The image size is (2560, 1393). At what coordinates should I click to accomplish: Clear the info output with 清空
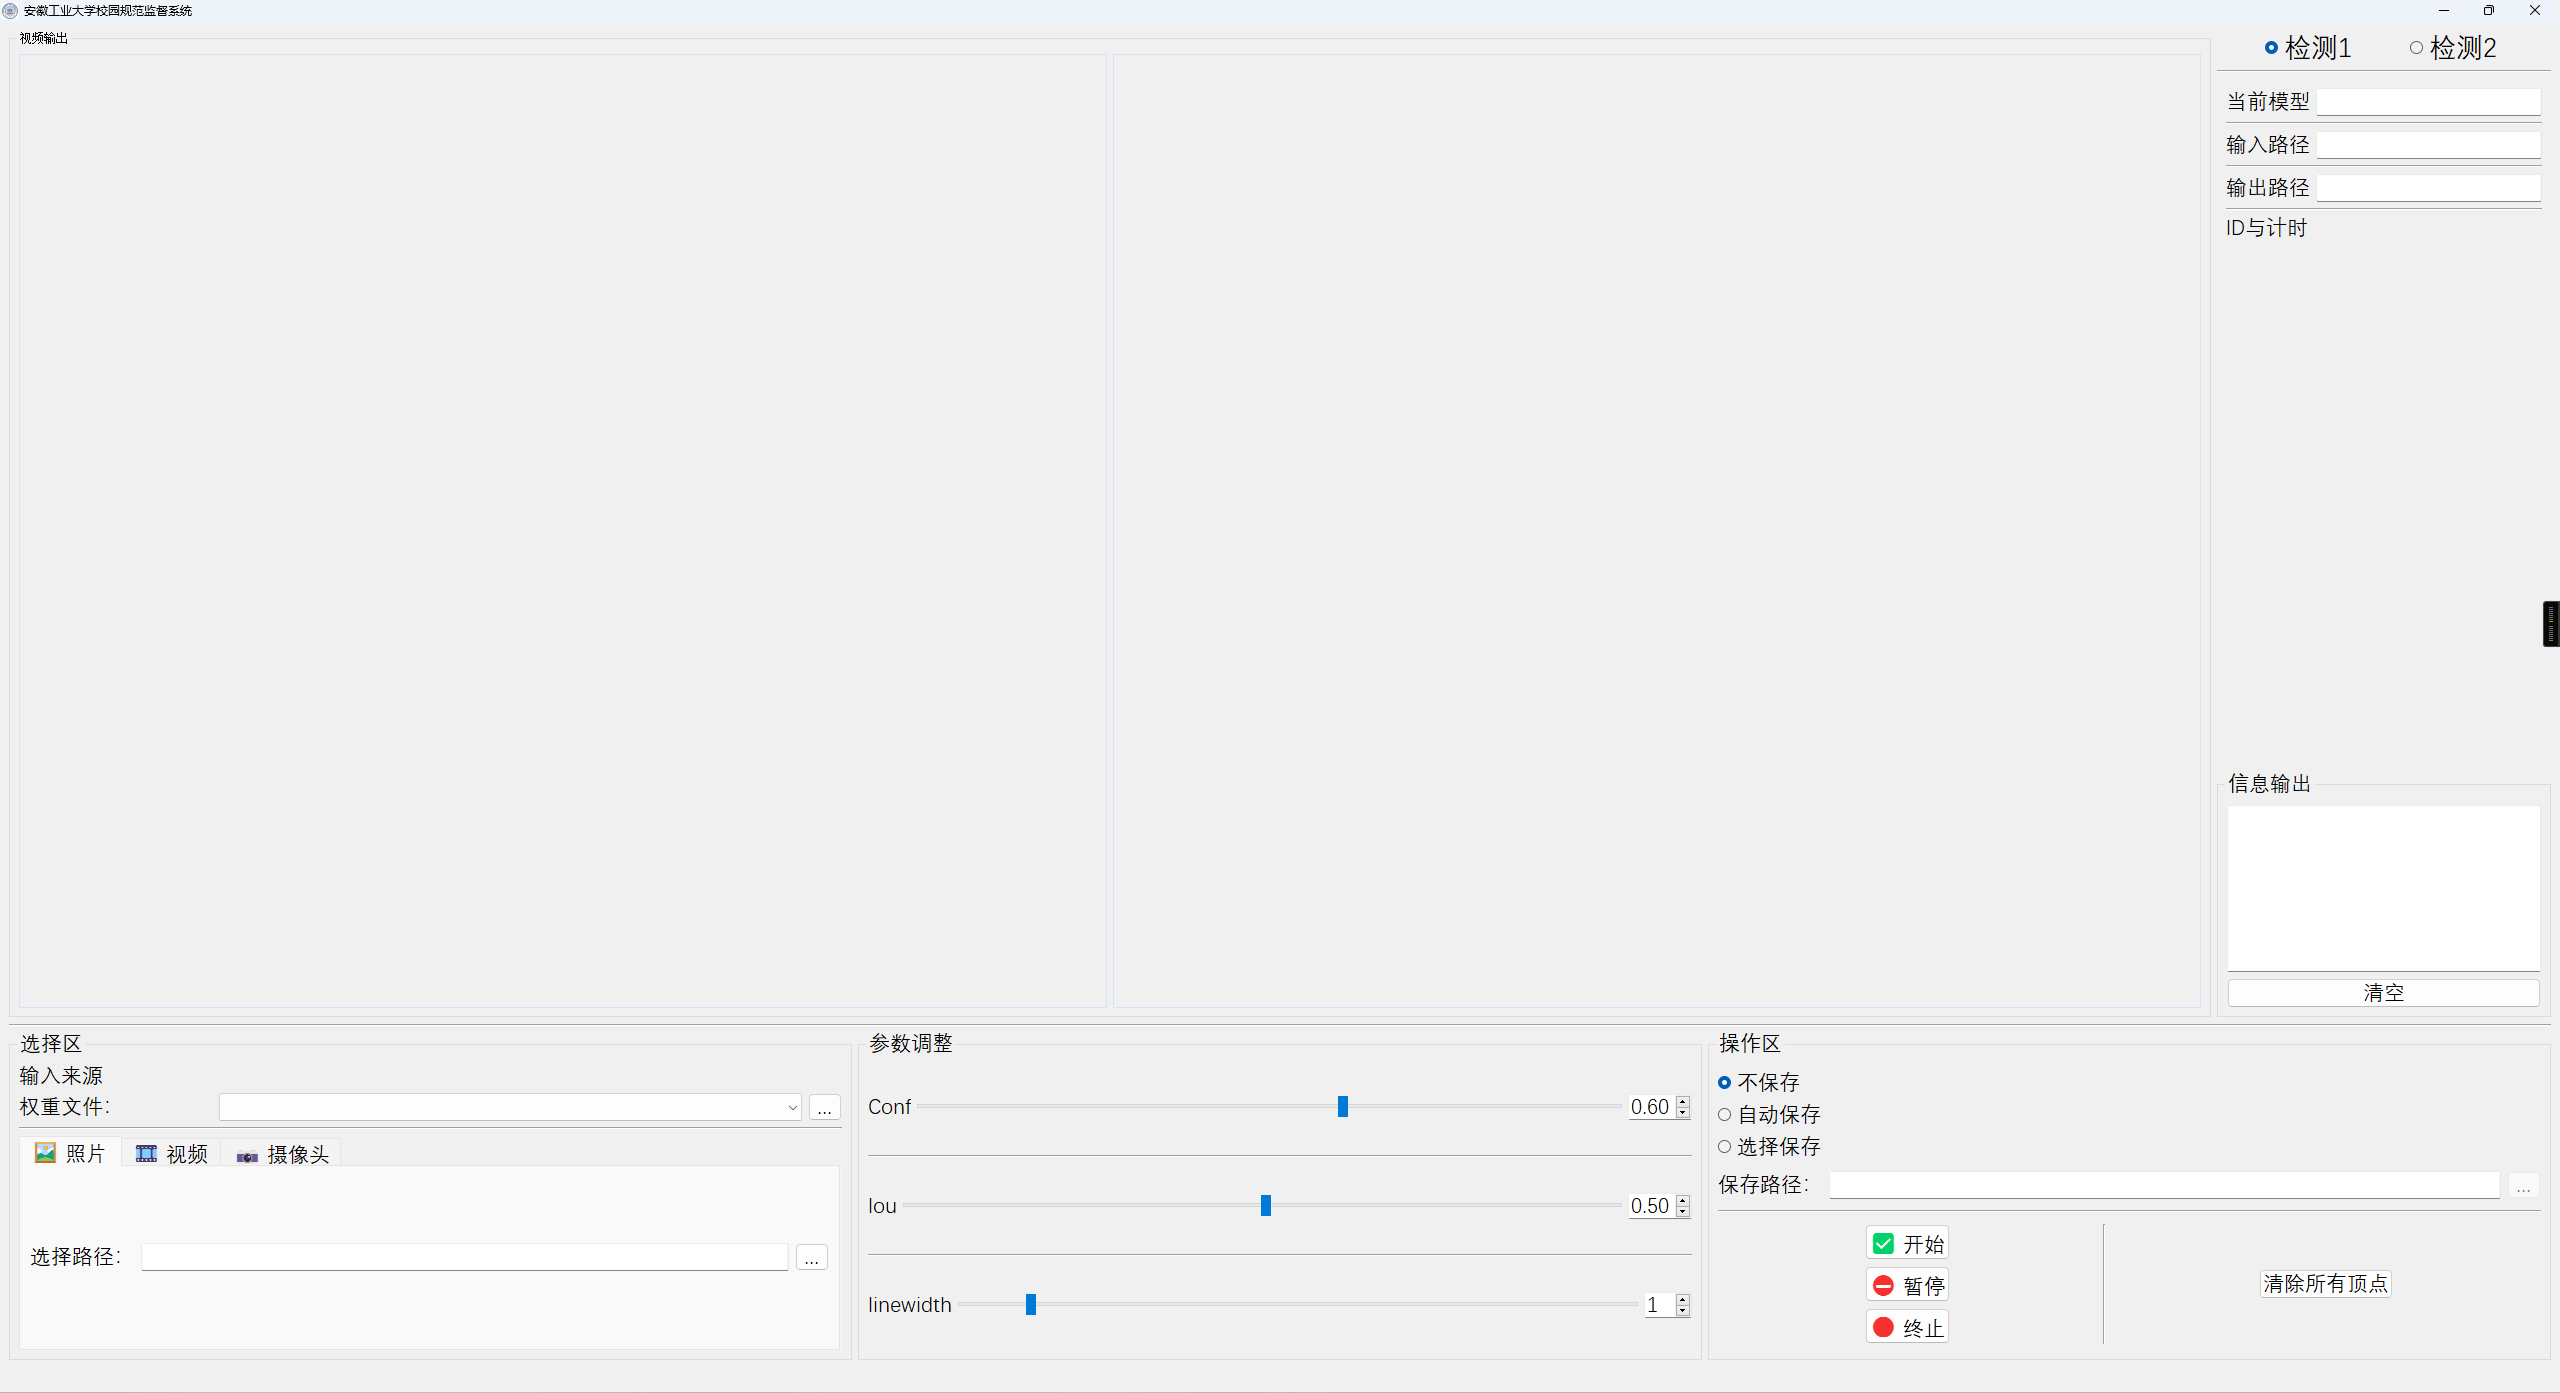click(2383, 993)
